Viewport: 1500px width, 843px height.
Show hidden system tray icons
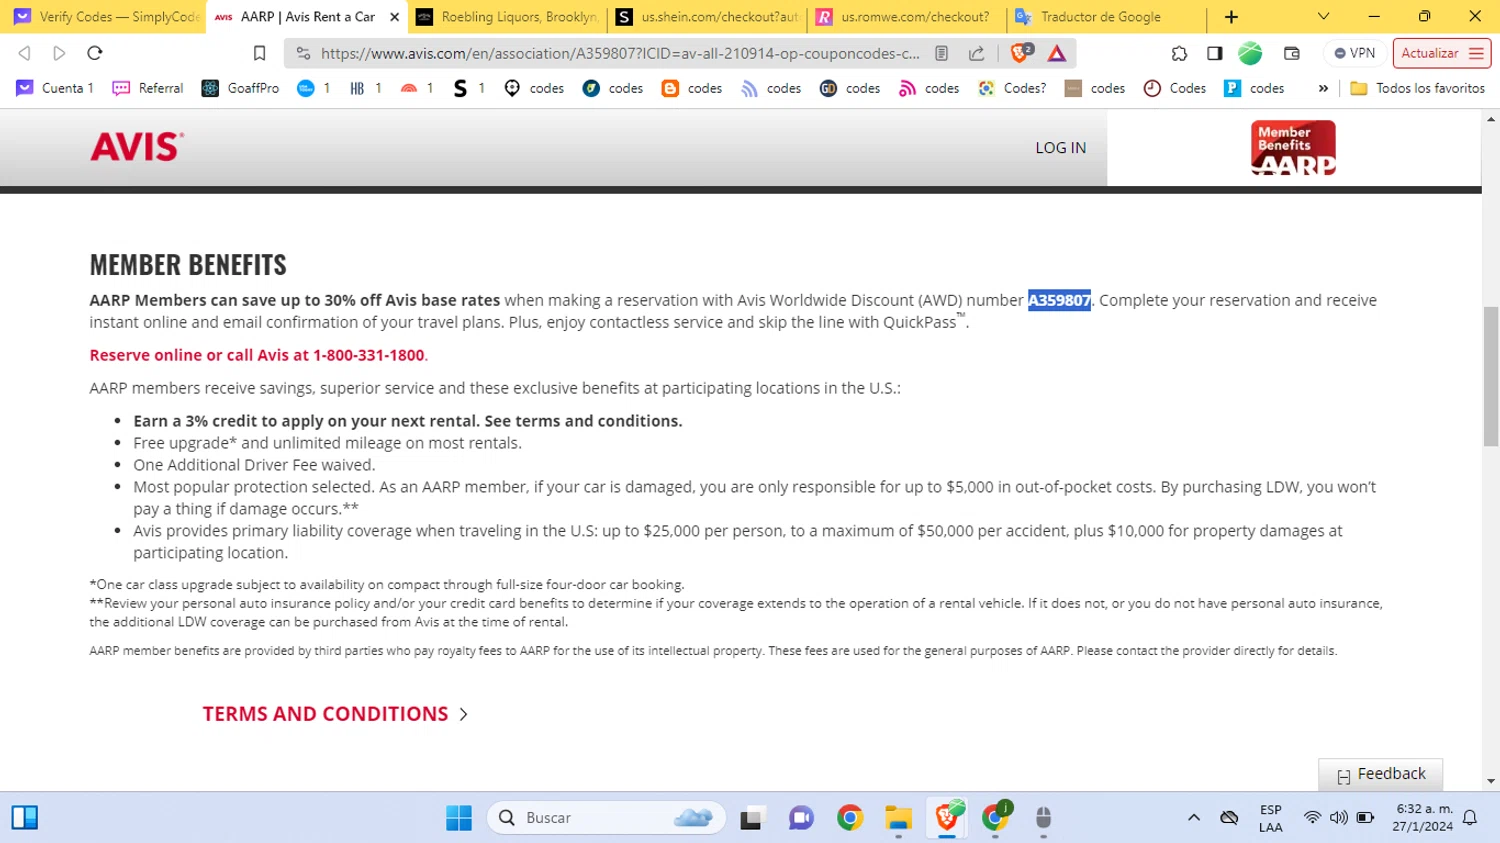click(x=1193, y=818)
